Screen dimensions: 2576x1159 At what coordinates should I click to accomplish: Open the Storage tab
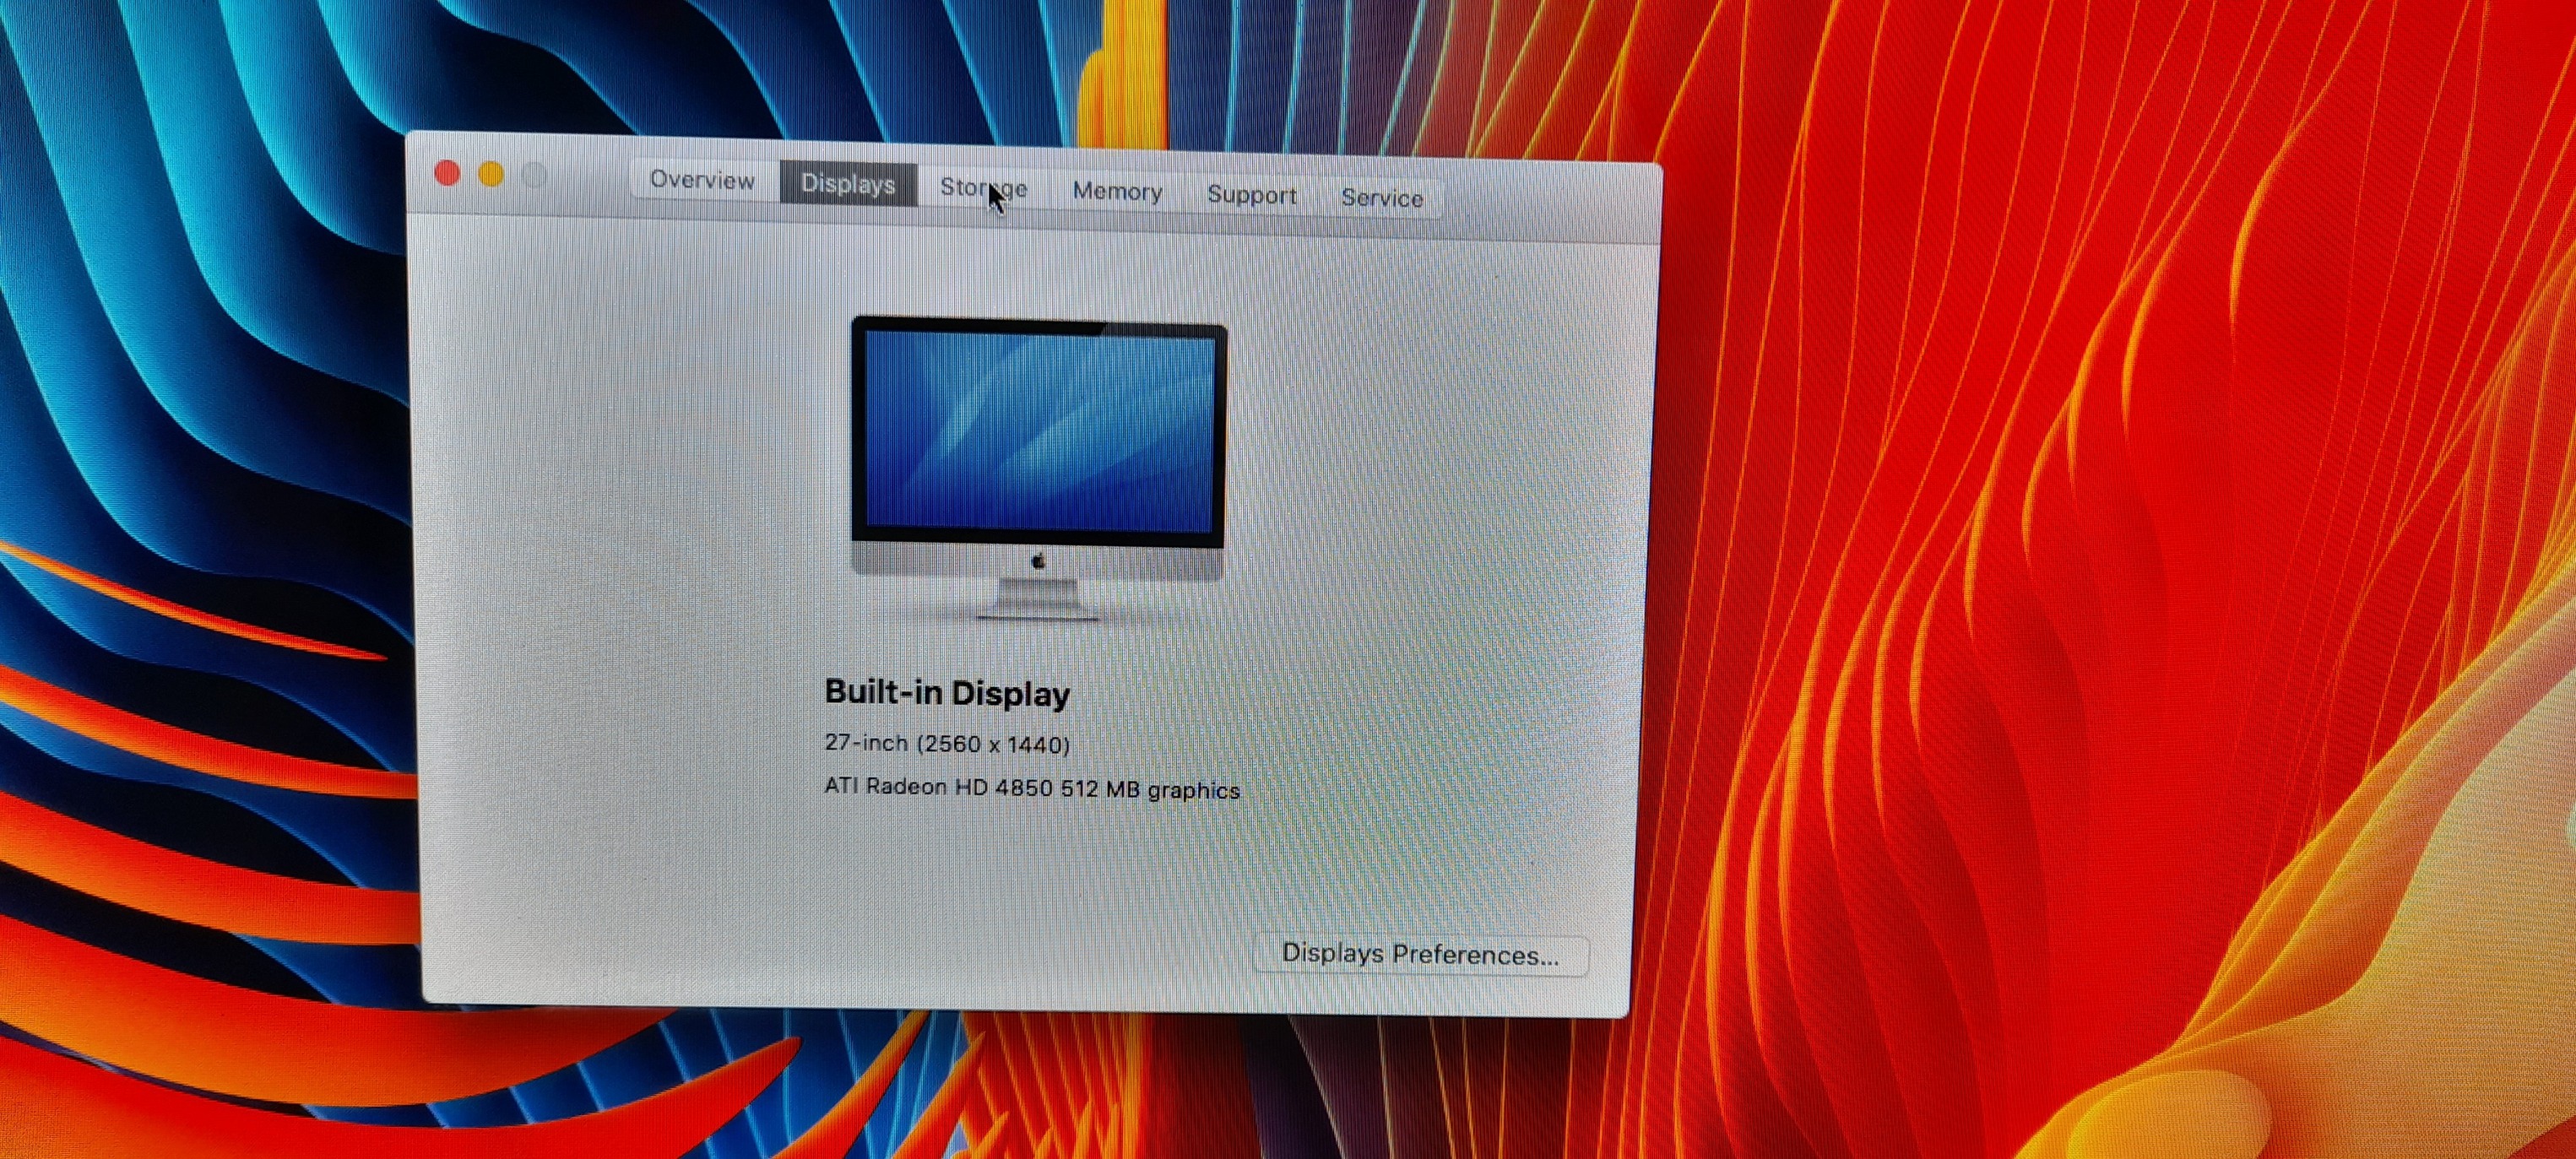click(x=983, y=188)
